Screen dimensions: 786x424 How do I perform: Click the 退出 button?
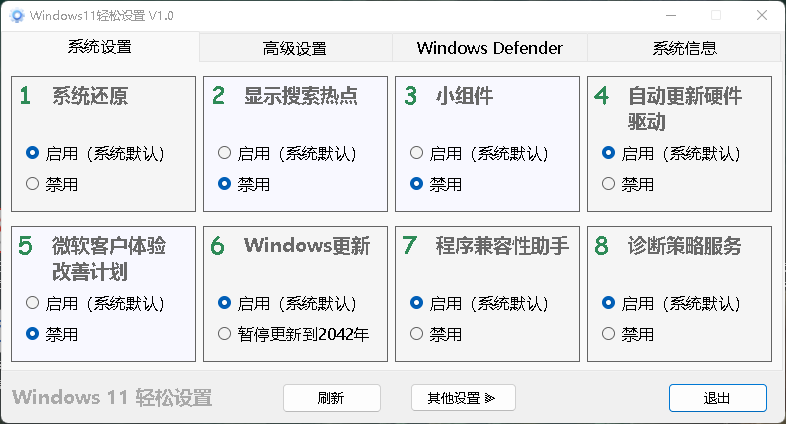click(x=717, y=398)
